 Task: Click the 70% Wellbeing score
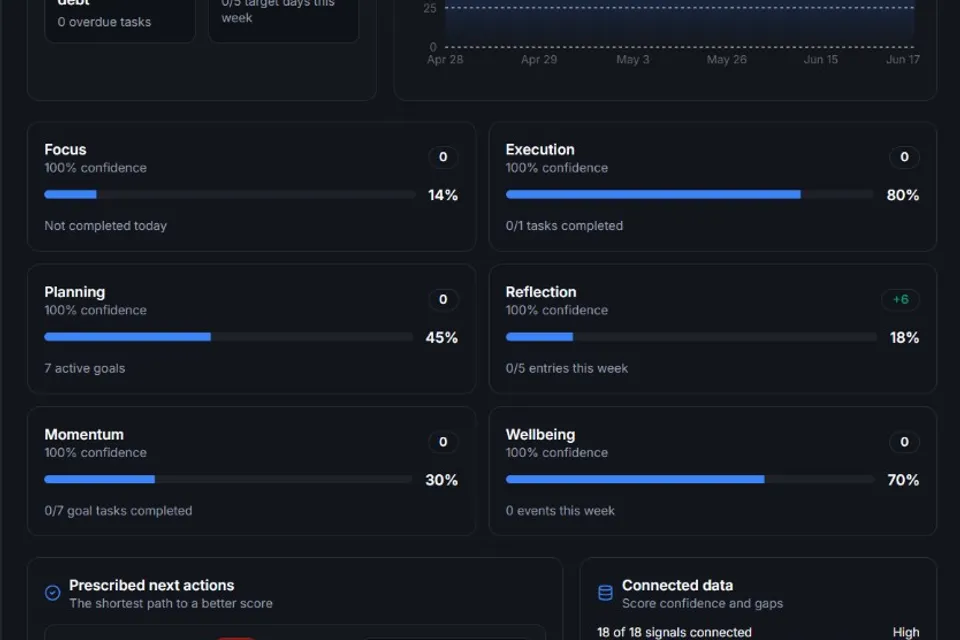point(903,480)
